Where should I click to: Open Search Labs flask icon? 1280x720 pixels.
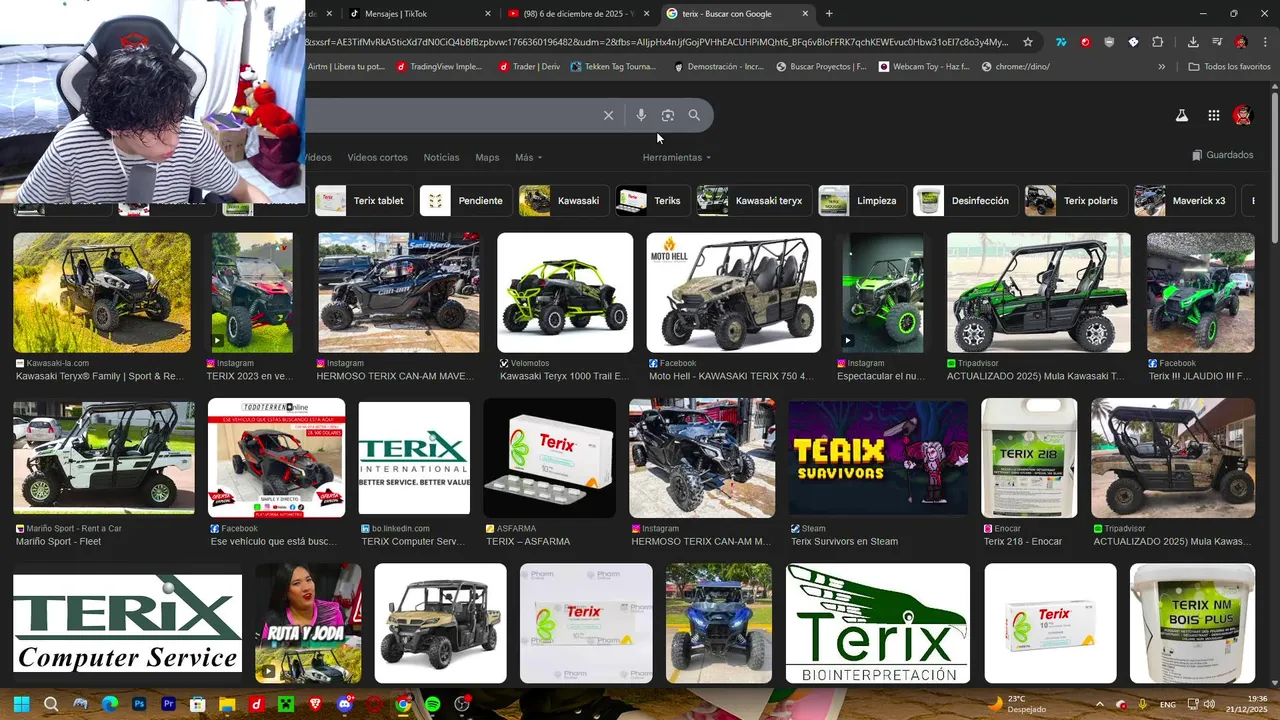(x=1181, y=115)
